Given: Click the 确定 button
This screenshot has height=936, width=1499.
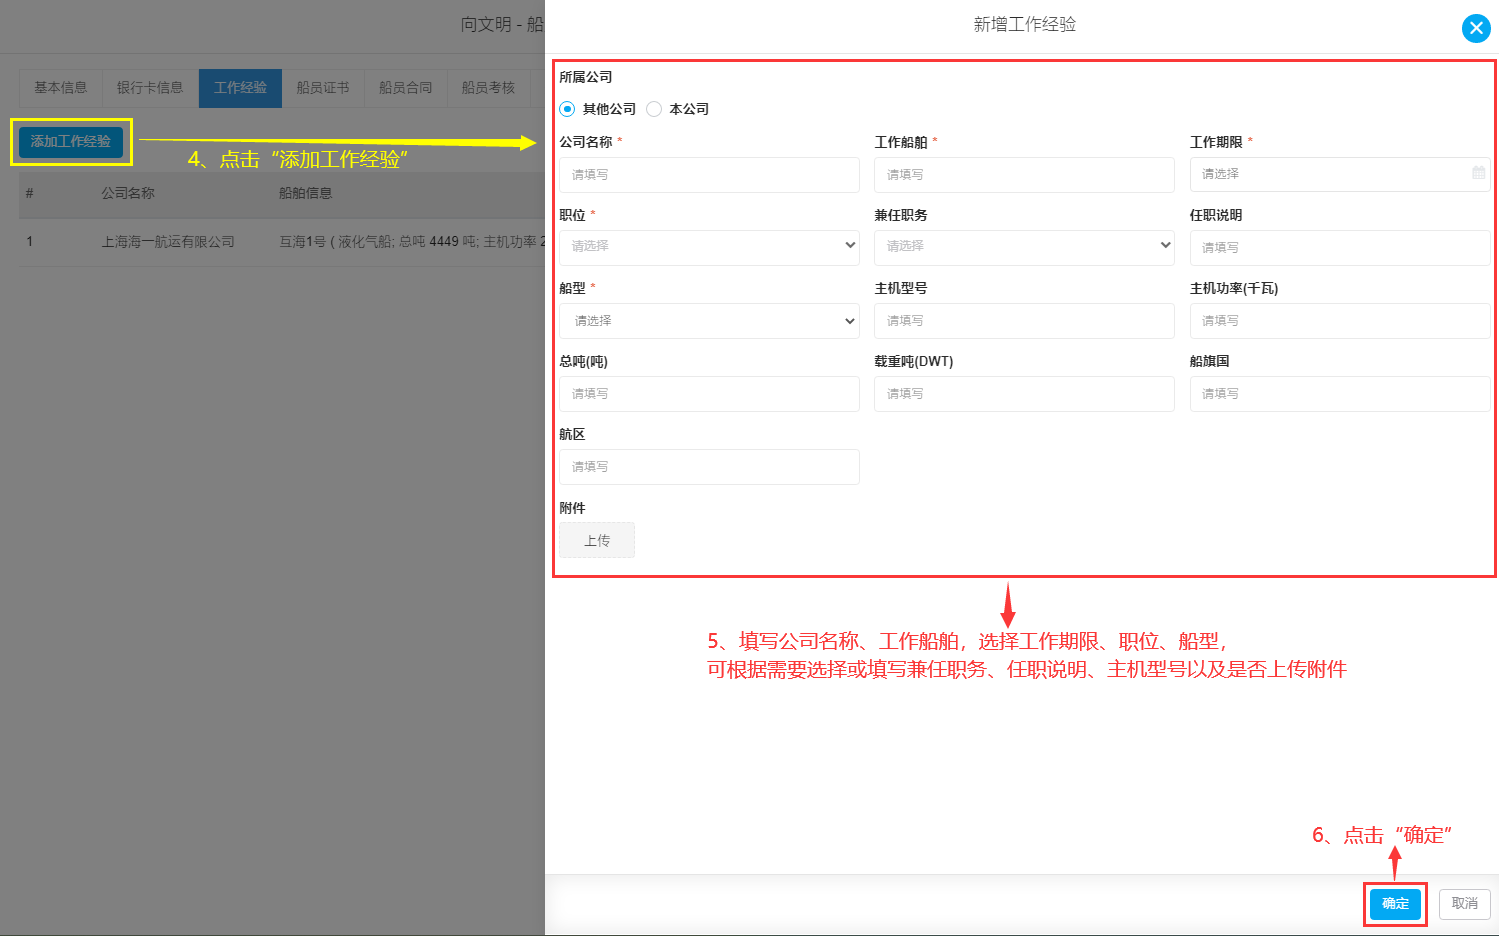Looking at the screenshot, I should pos(1395,904).
